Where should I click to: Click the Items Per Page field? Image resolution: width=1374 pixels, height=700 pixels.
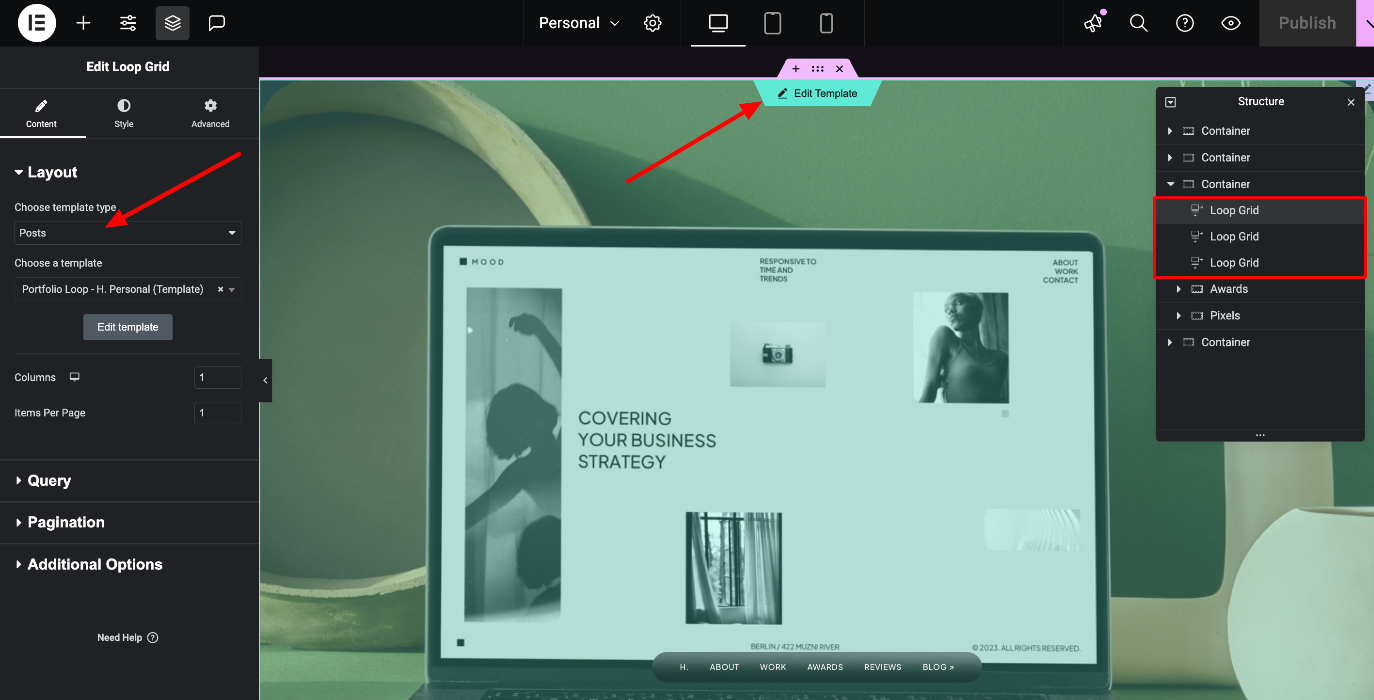click(217, 413)
